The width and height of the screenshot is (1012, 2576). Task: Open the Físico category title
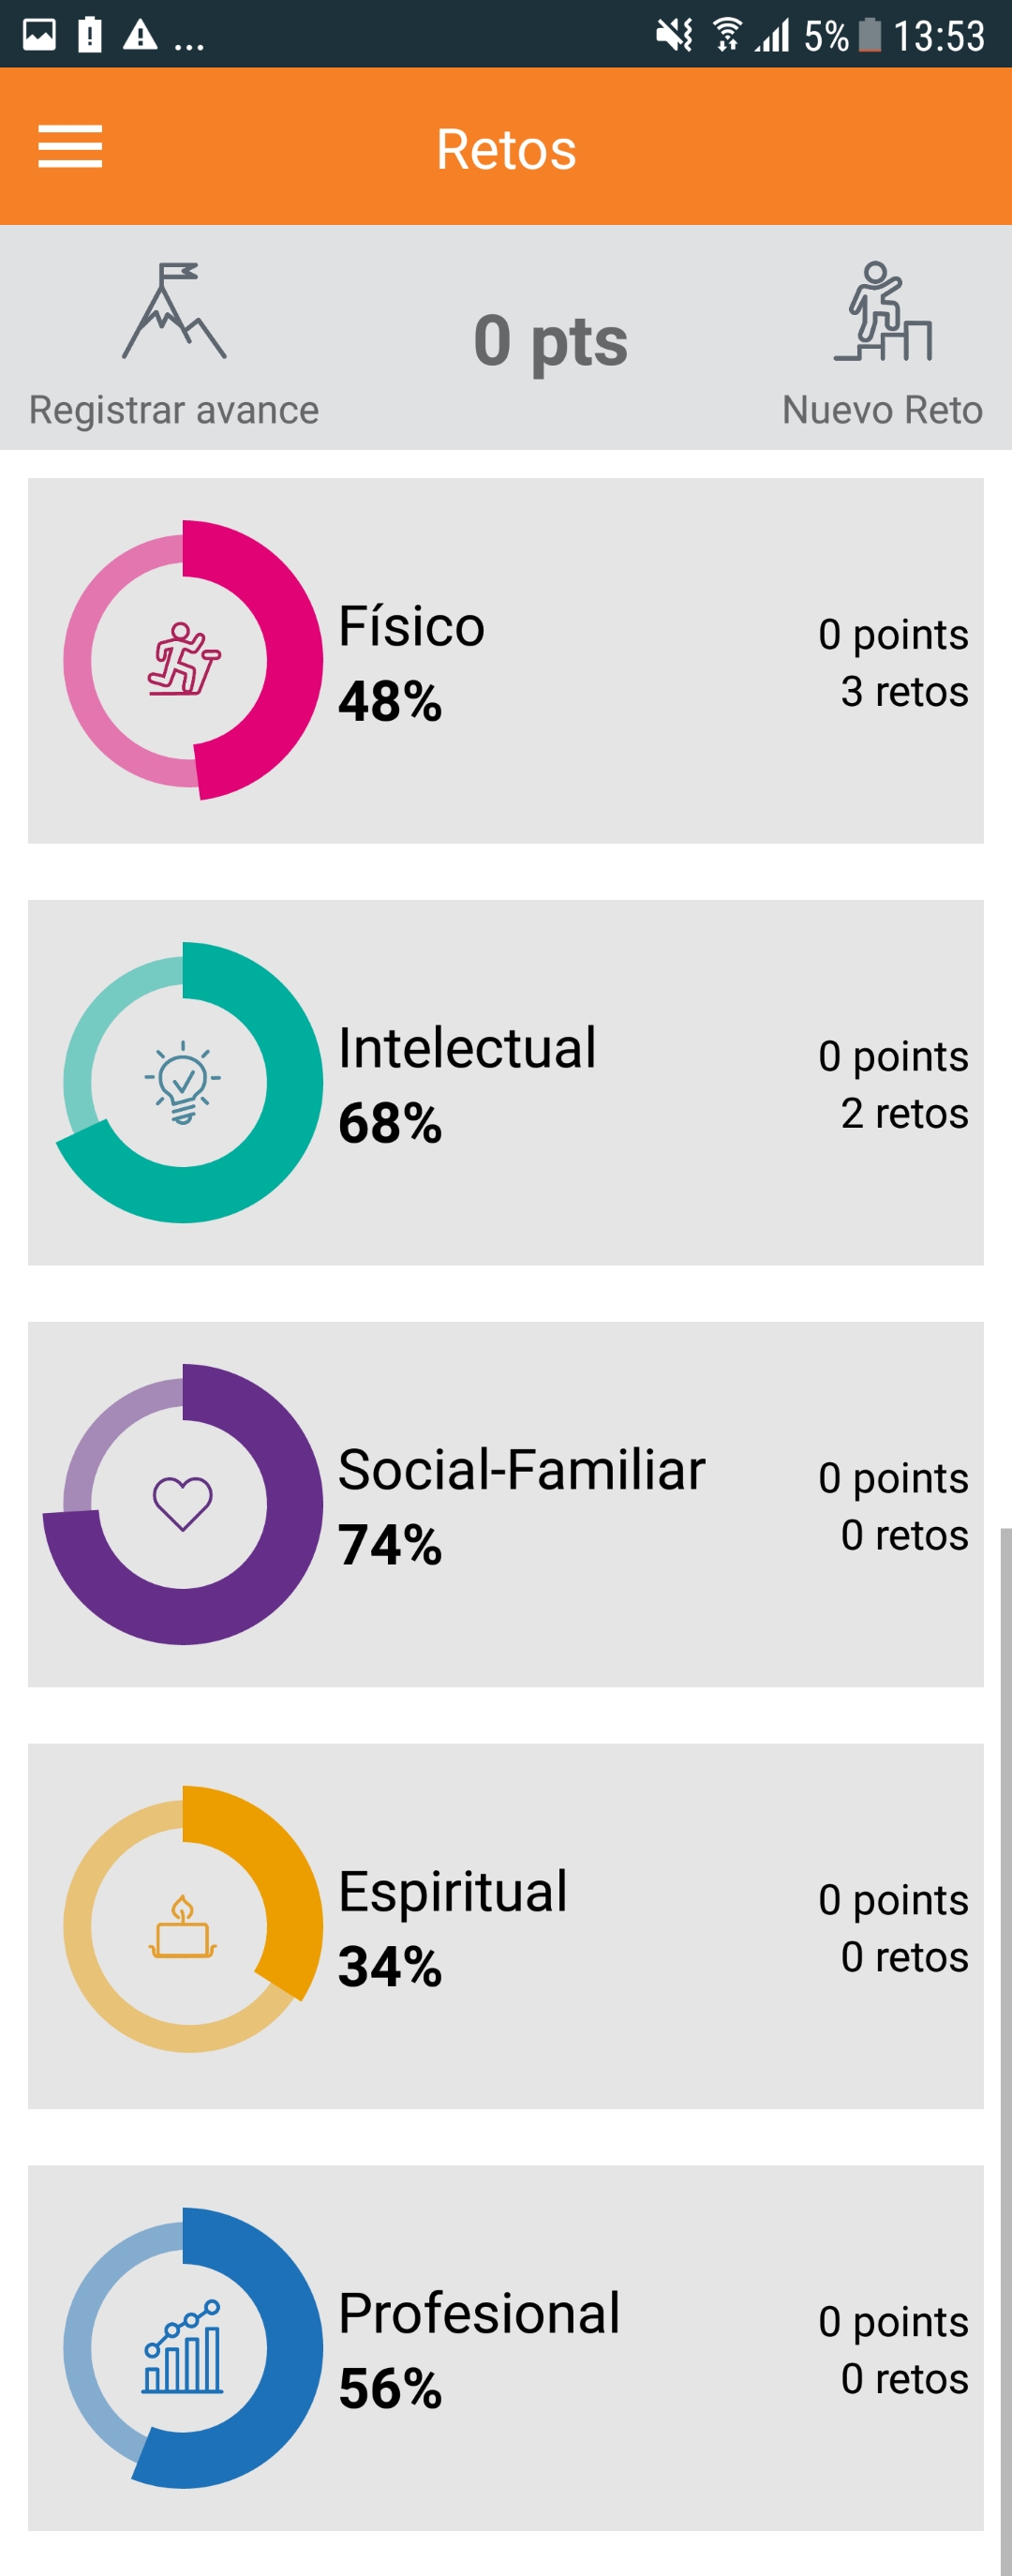pos(411,626)
